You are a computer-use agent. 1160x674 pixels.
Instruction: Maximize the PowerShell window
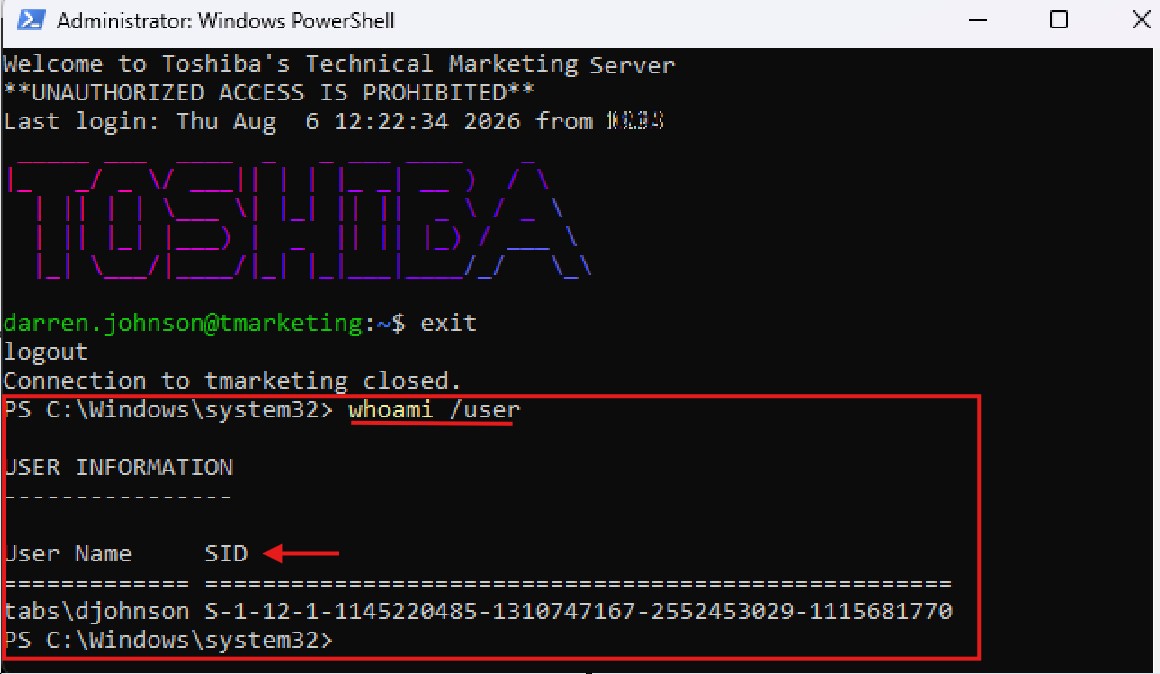[1059, 19]
